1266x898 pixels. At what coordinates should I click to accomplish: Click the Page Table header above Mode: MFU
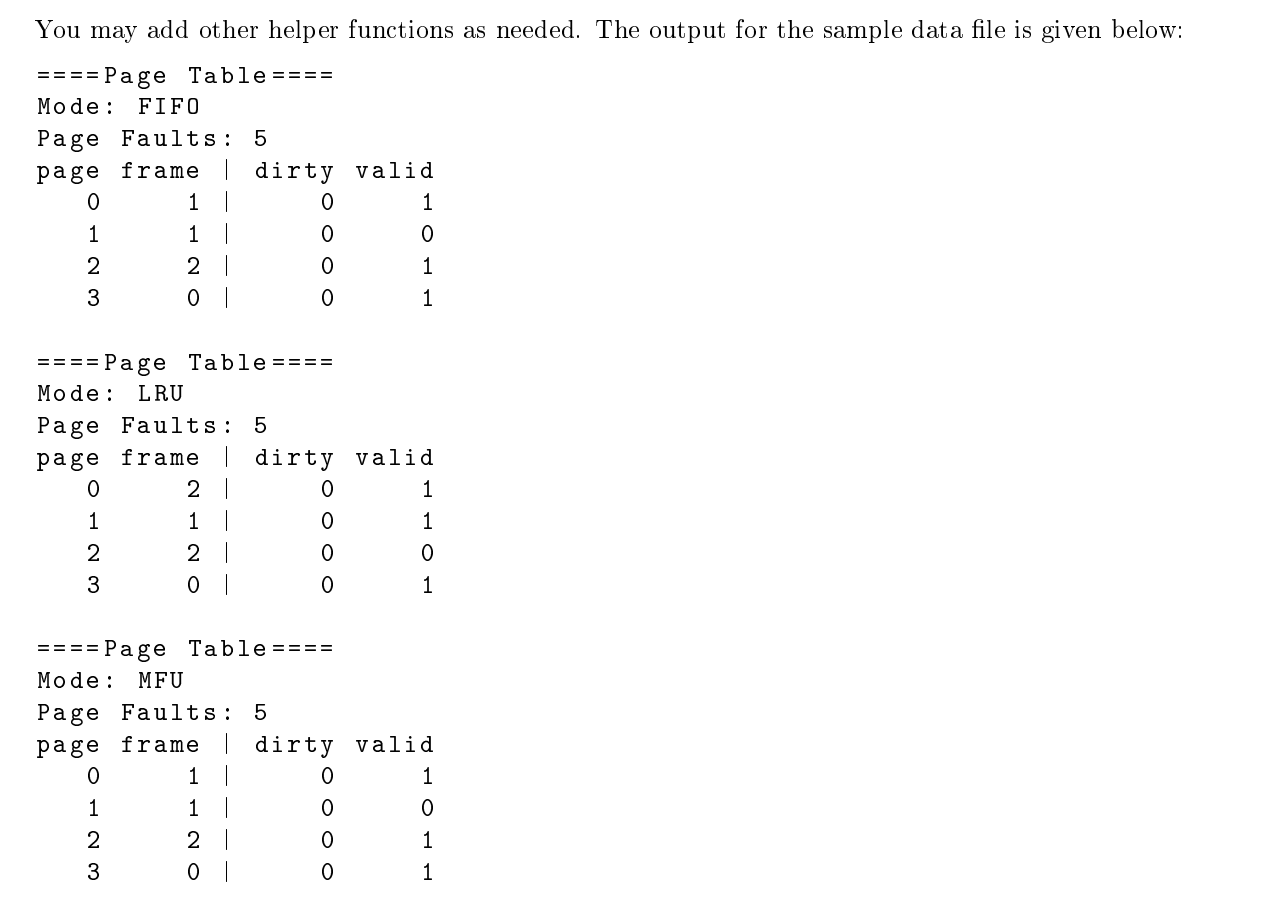pyautogui.click(x=185, y=650)
